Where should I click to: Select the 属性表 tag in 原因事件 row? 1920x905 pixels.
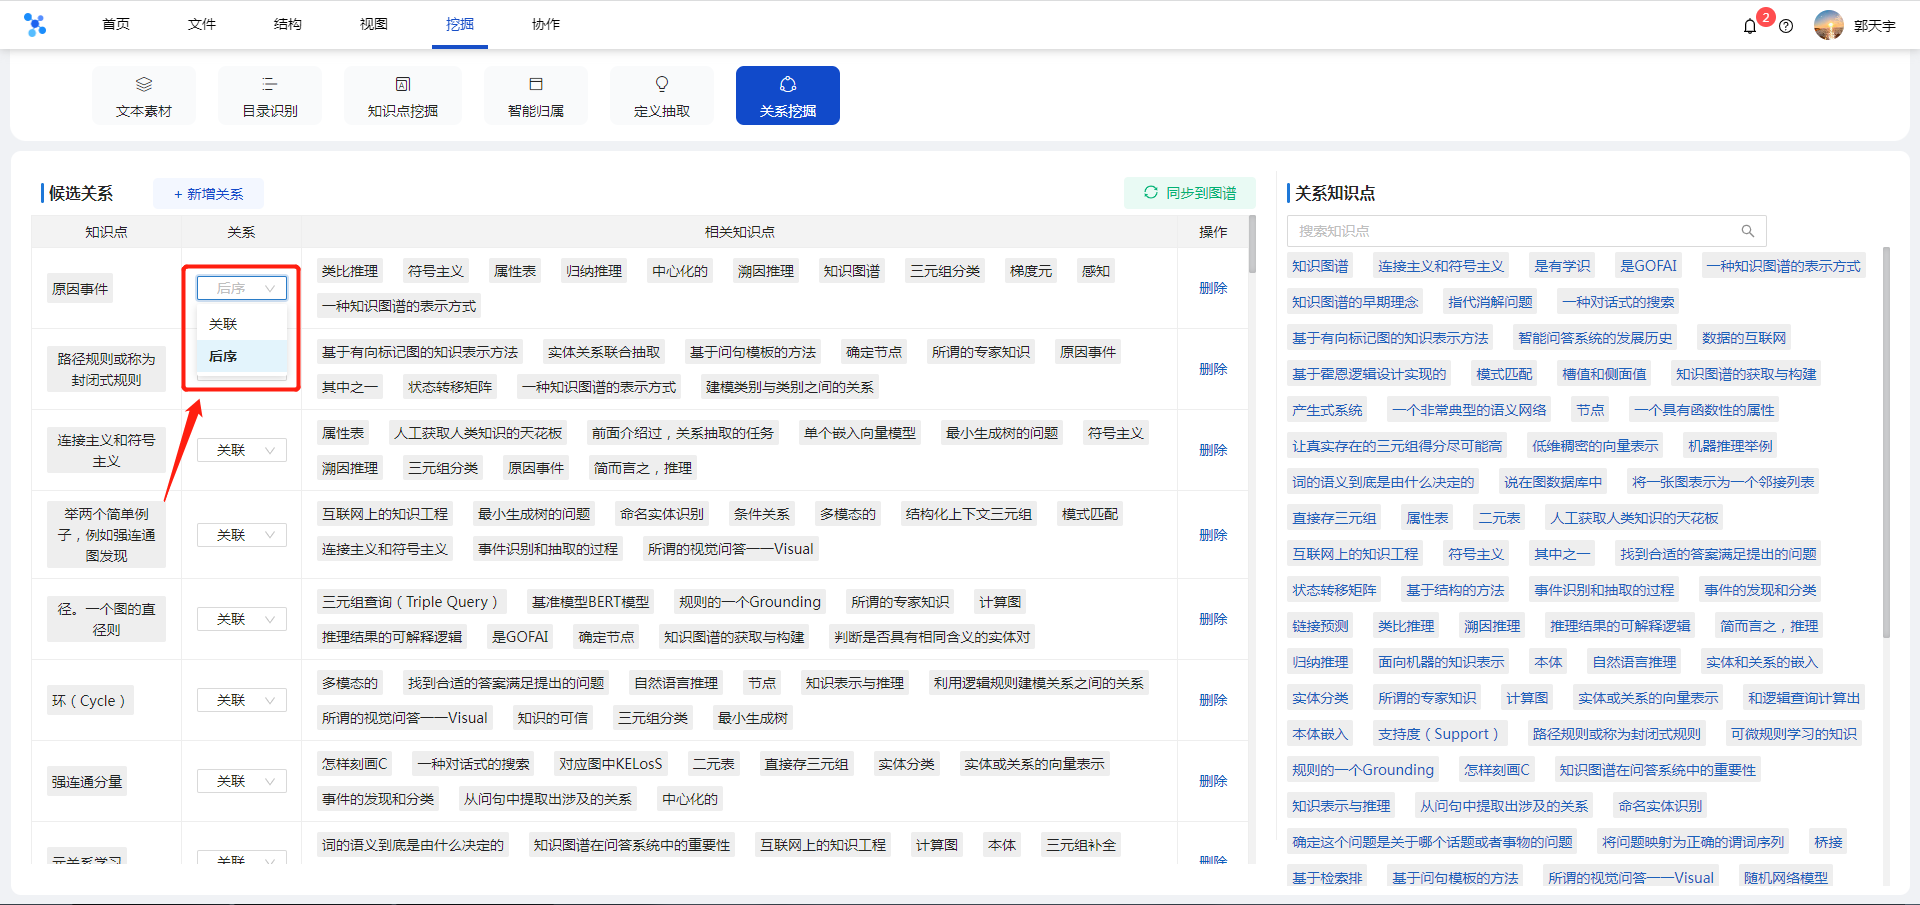click(x=515, y=271)
